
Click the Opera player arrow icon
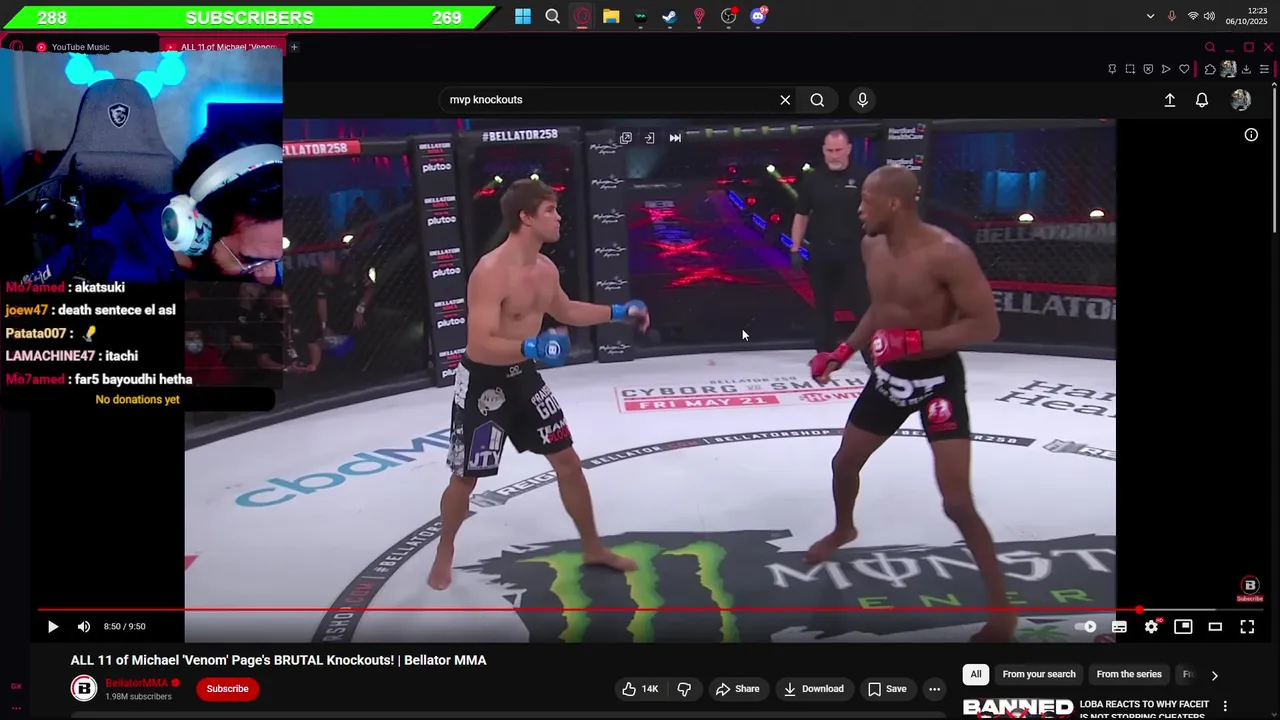coord(1166,69)
